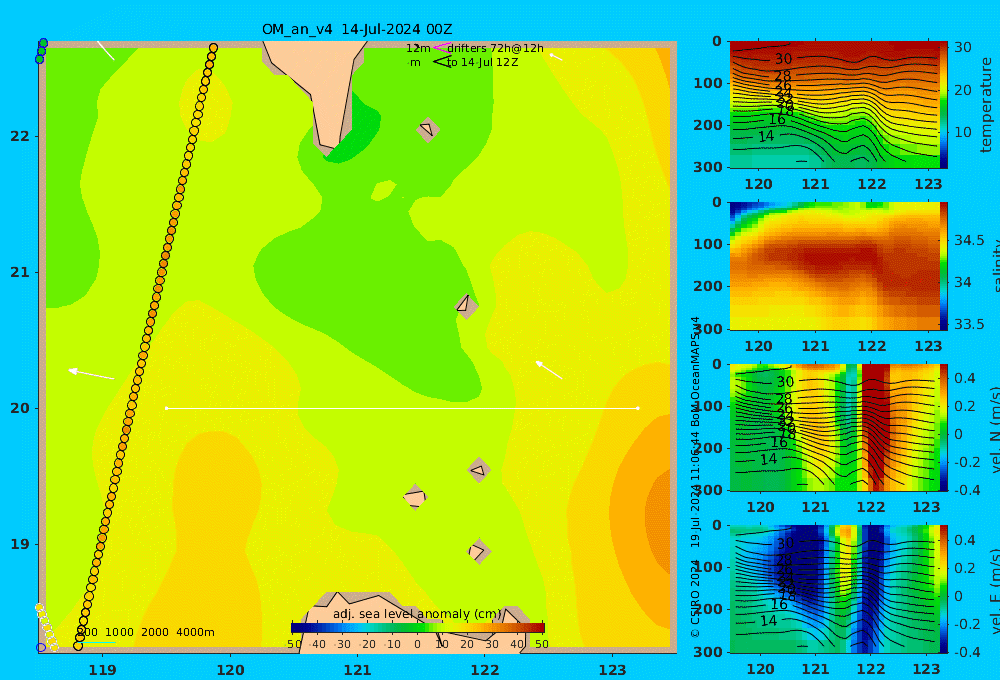Click the magenta drifter arrow legend symbol

point(441,47)
